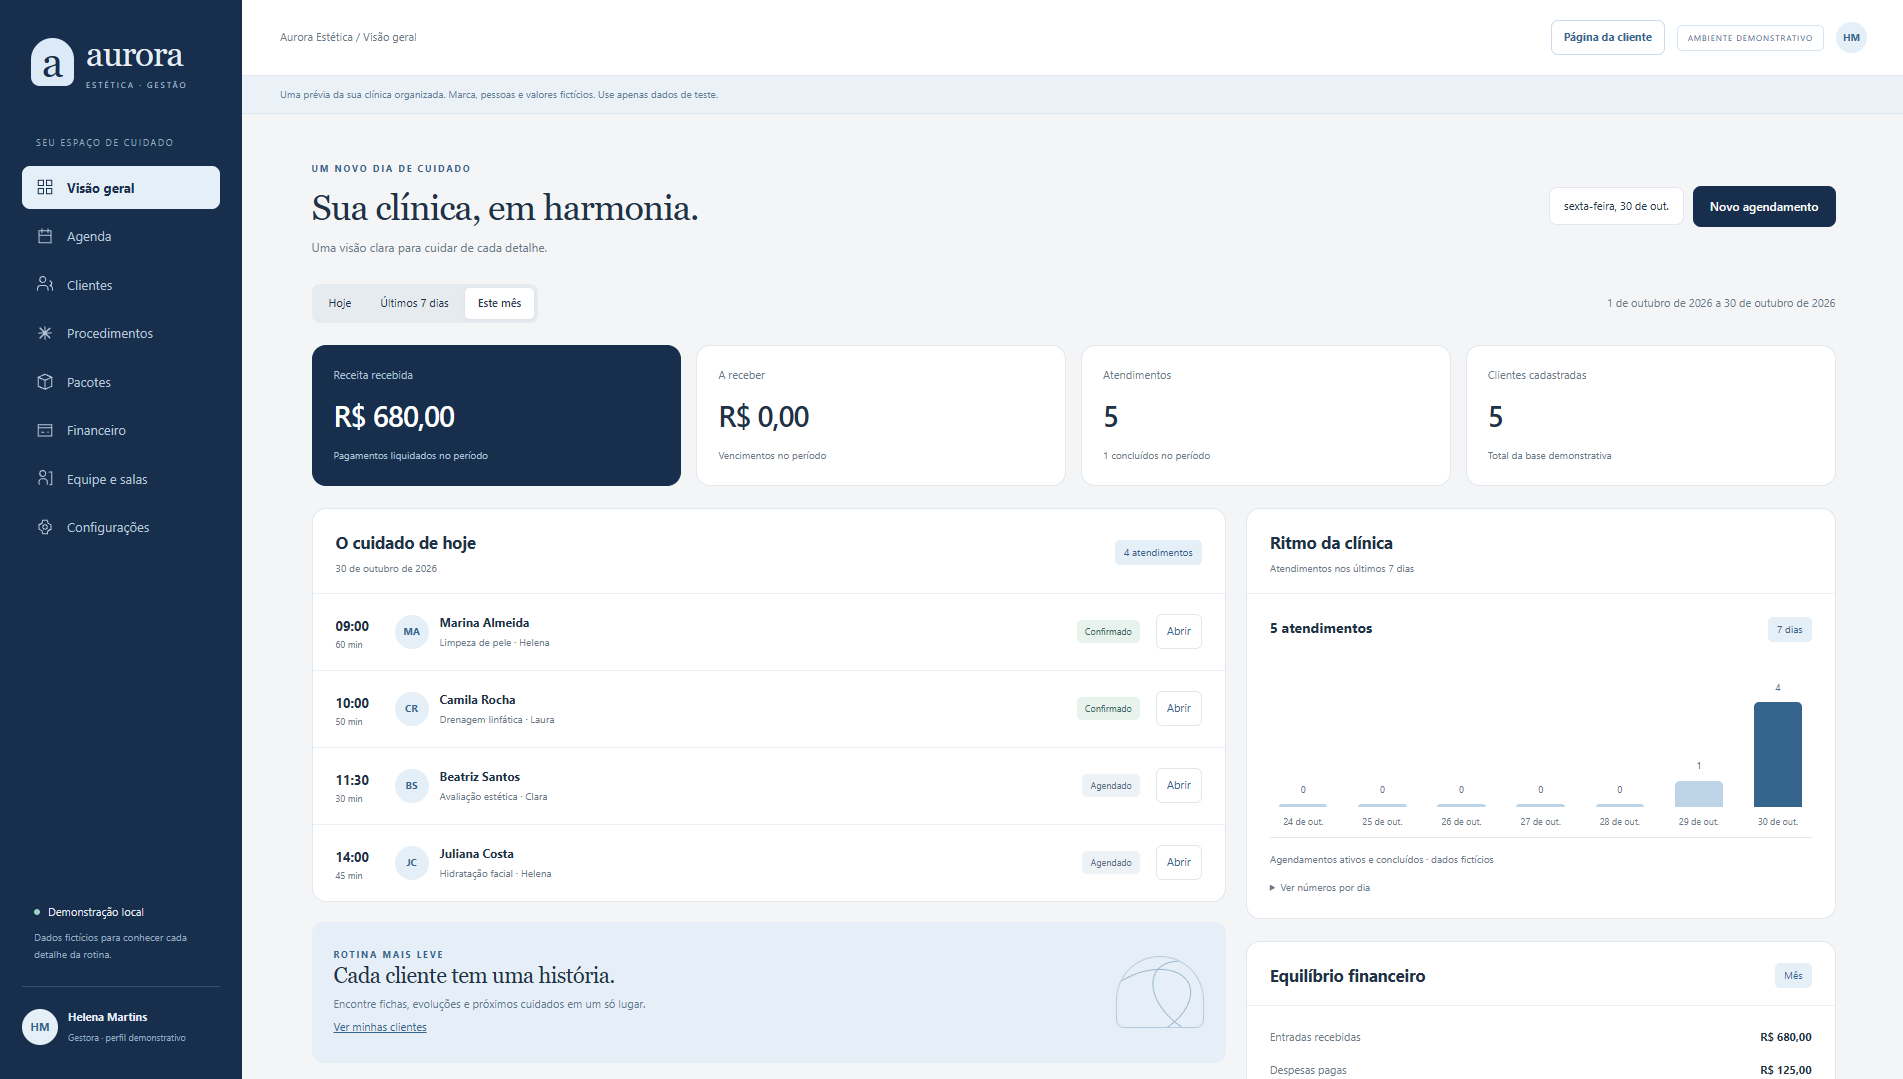Open the 7 dias range selector
The width and height of the screenshot is (1903, 1079).
(x=1789, y=630)
